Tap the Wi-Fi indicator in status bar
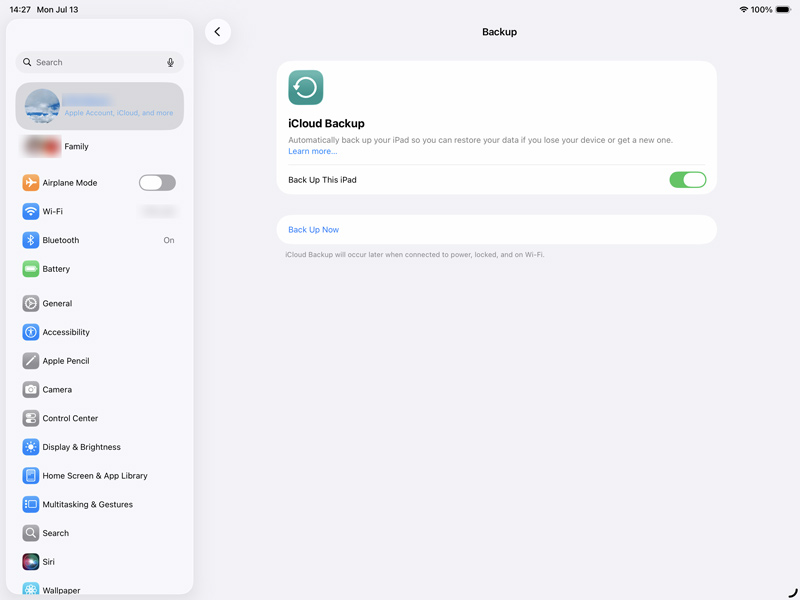This screenshot has height=600, width=800. [x=743, y=10]
